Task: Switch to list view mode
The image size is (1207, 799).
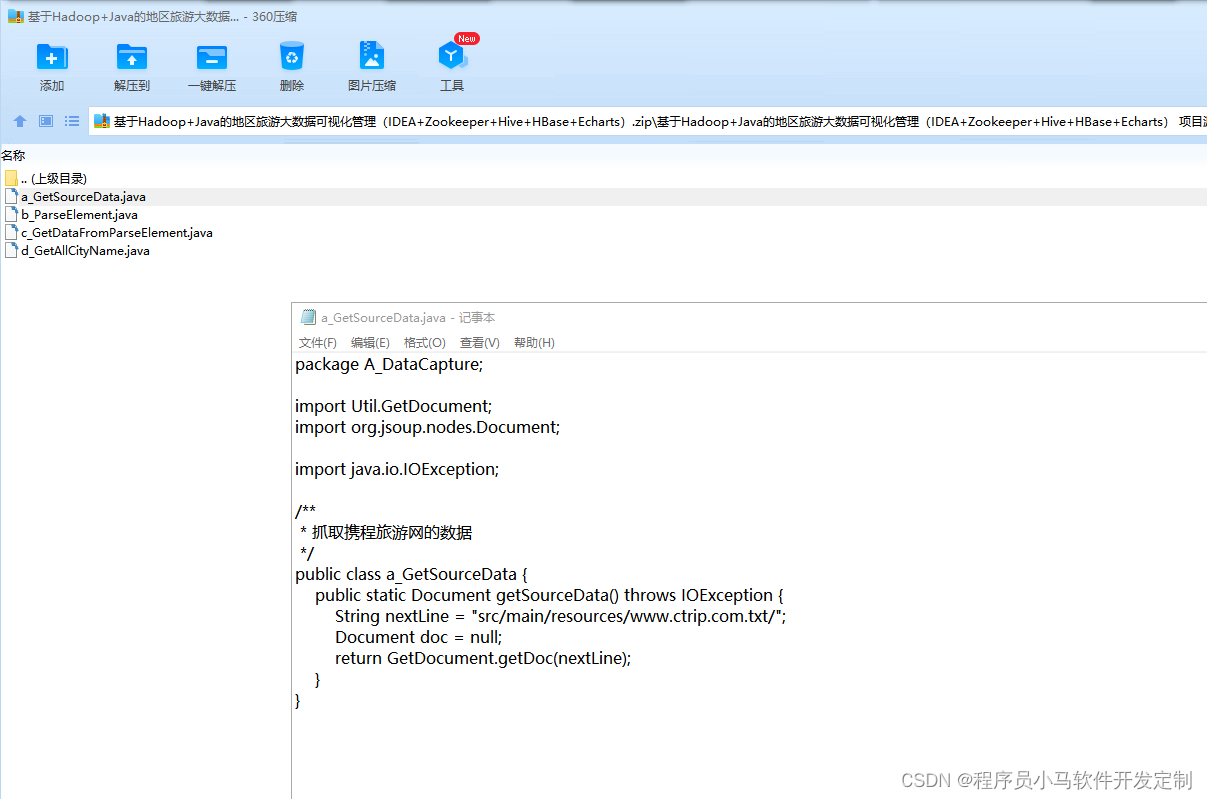Action: [70, 121]
